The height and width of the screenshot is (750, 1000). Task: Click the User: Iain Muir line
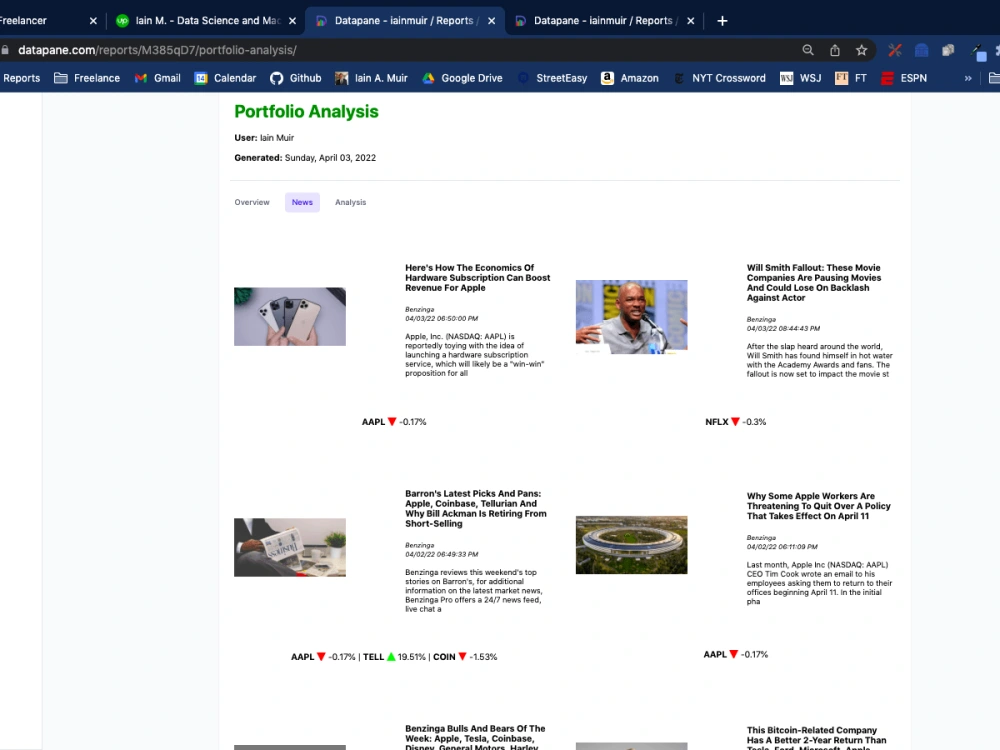(264, 138)
